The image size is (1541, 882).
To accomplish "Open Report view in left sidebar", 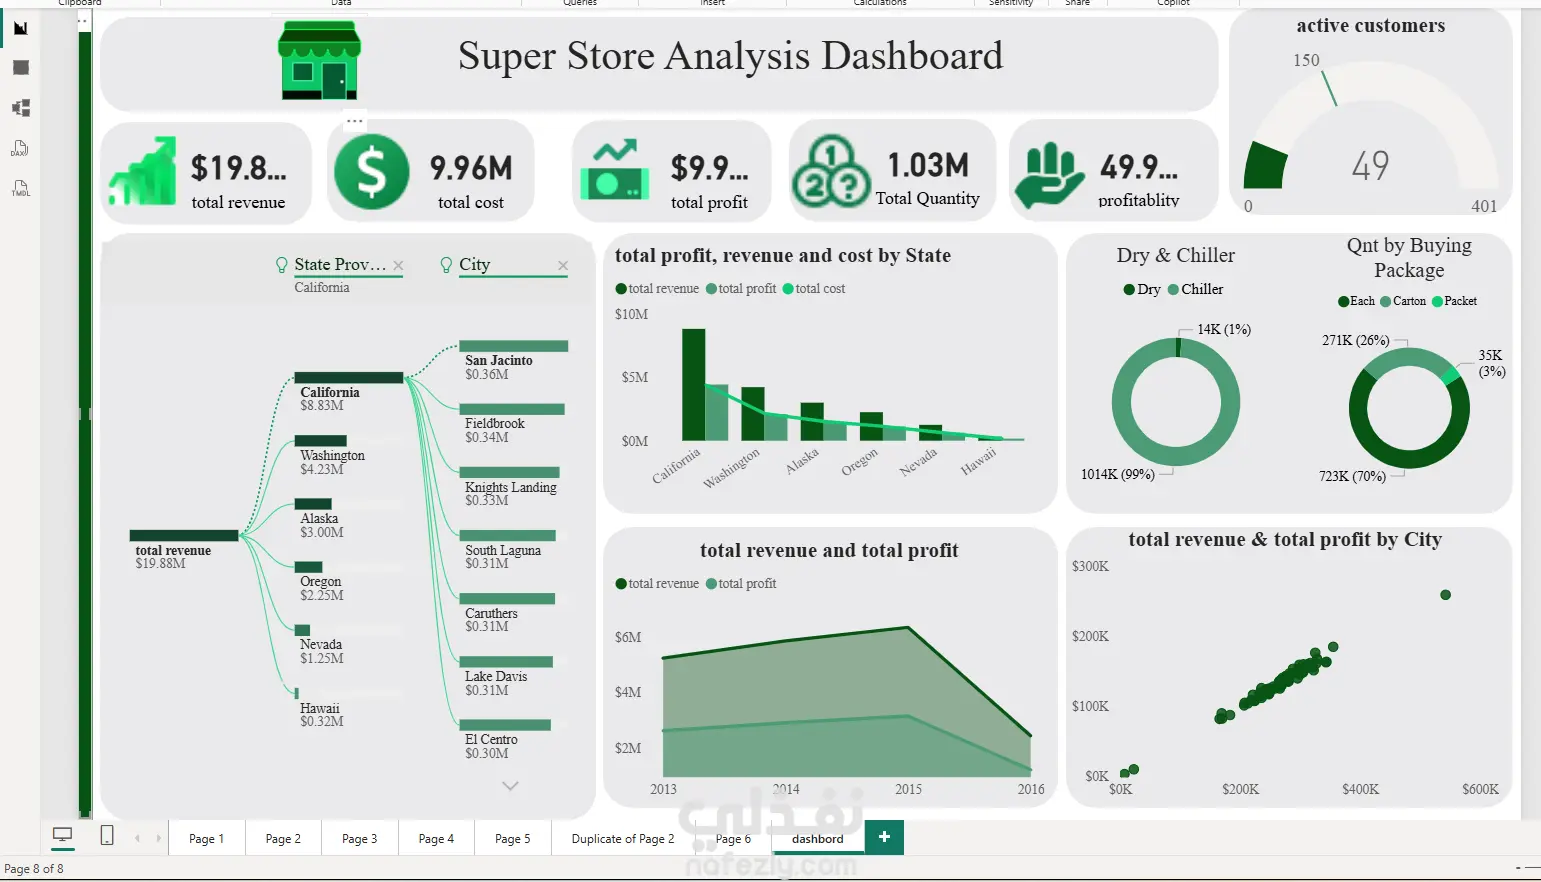I will tap(20, 28).
